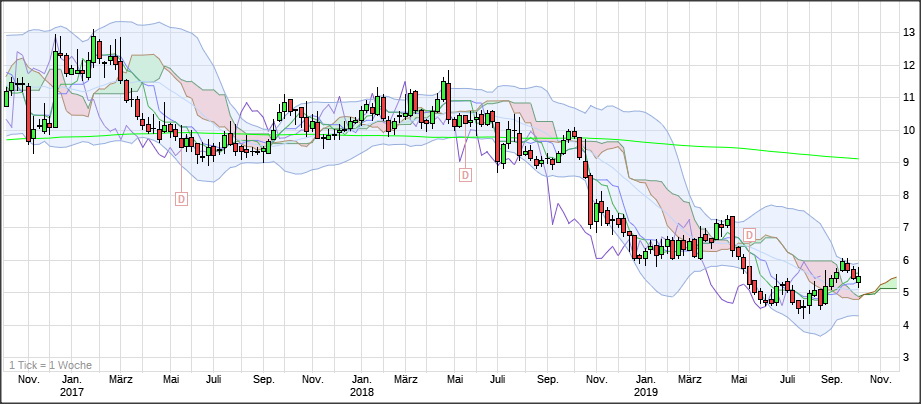This screenshot has width=921, height=404.
Task: Select the price label 3 on axis
Action: point(908,357)
